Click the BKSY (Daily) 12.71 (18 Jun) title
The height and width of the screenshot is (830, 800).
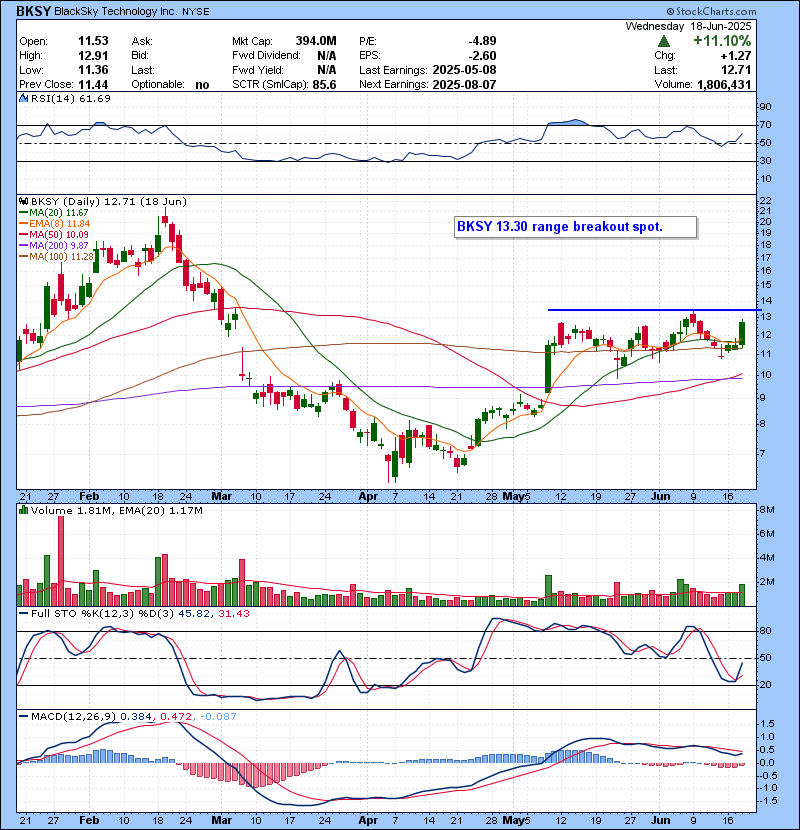tap(109, 201)
